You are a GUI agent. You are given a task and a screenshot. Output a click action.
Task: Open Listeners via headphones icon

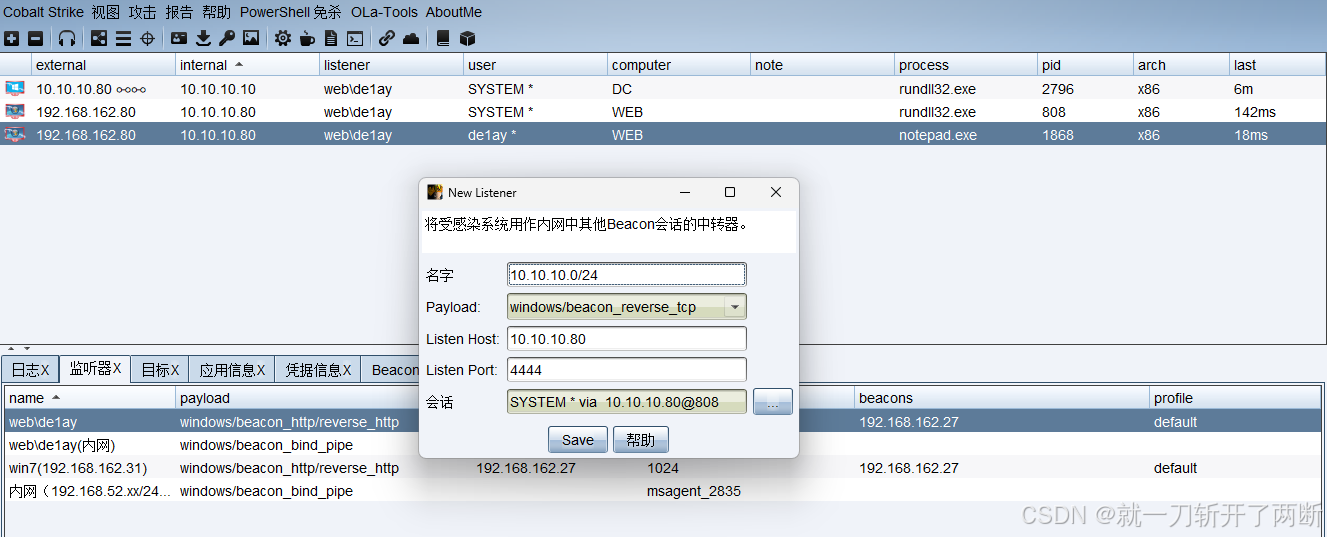(67, 38)
